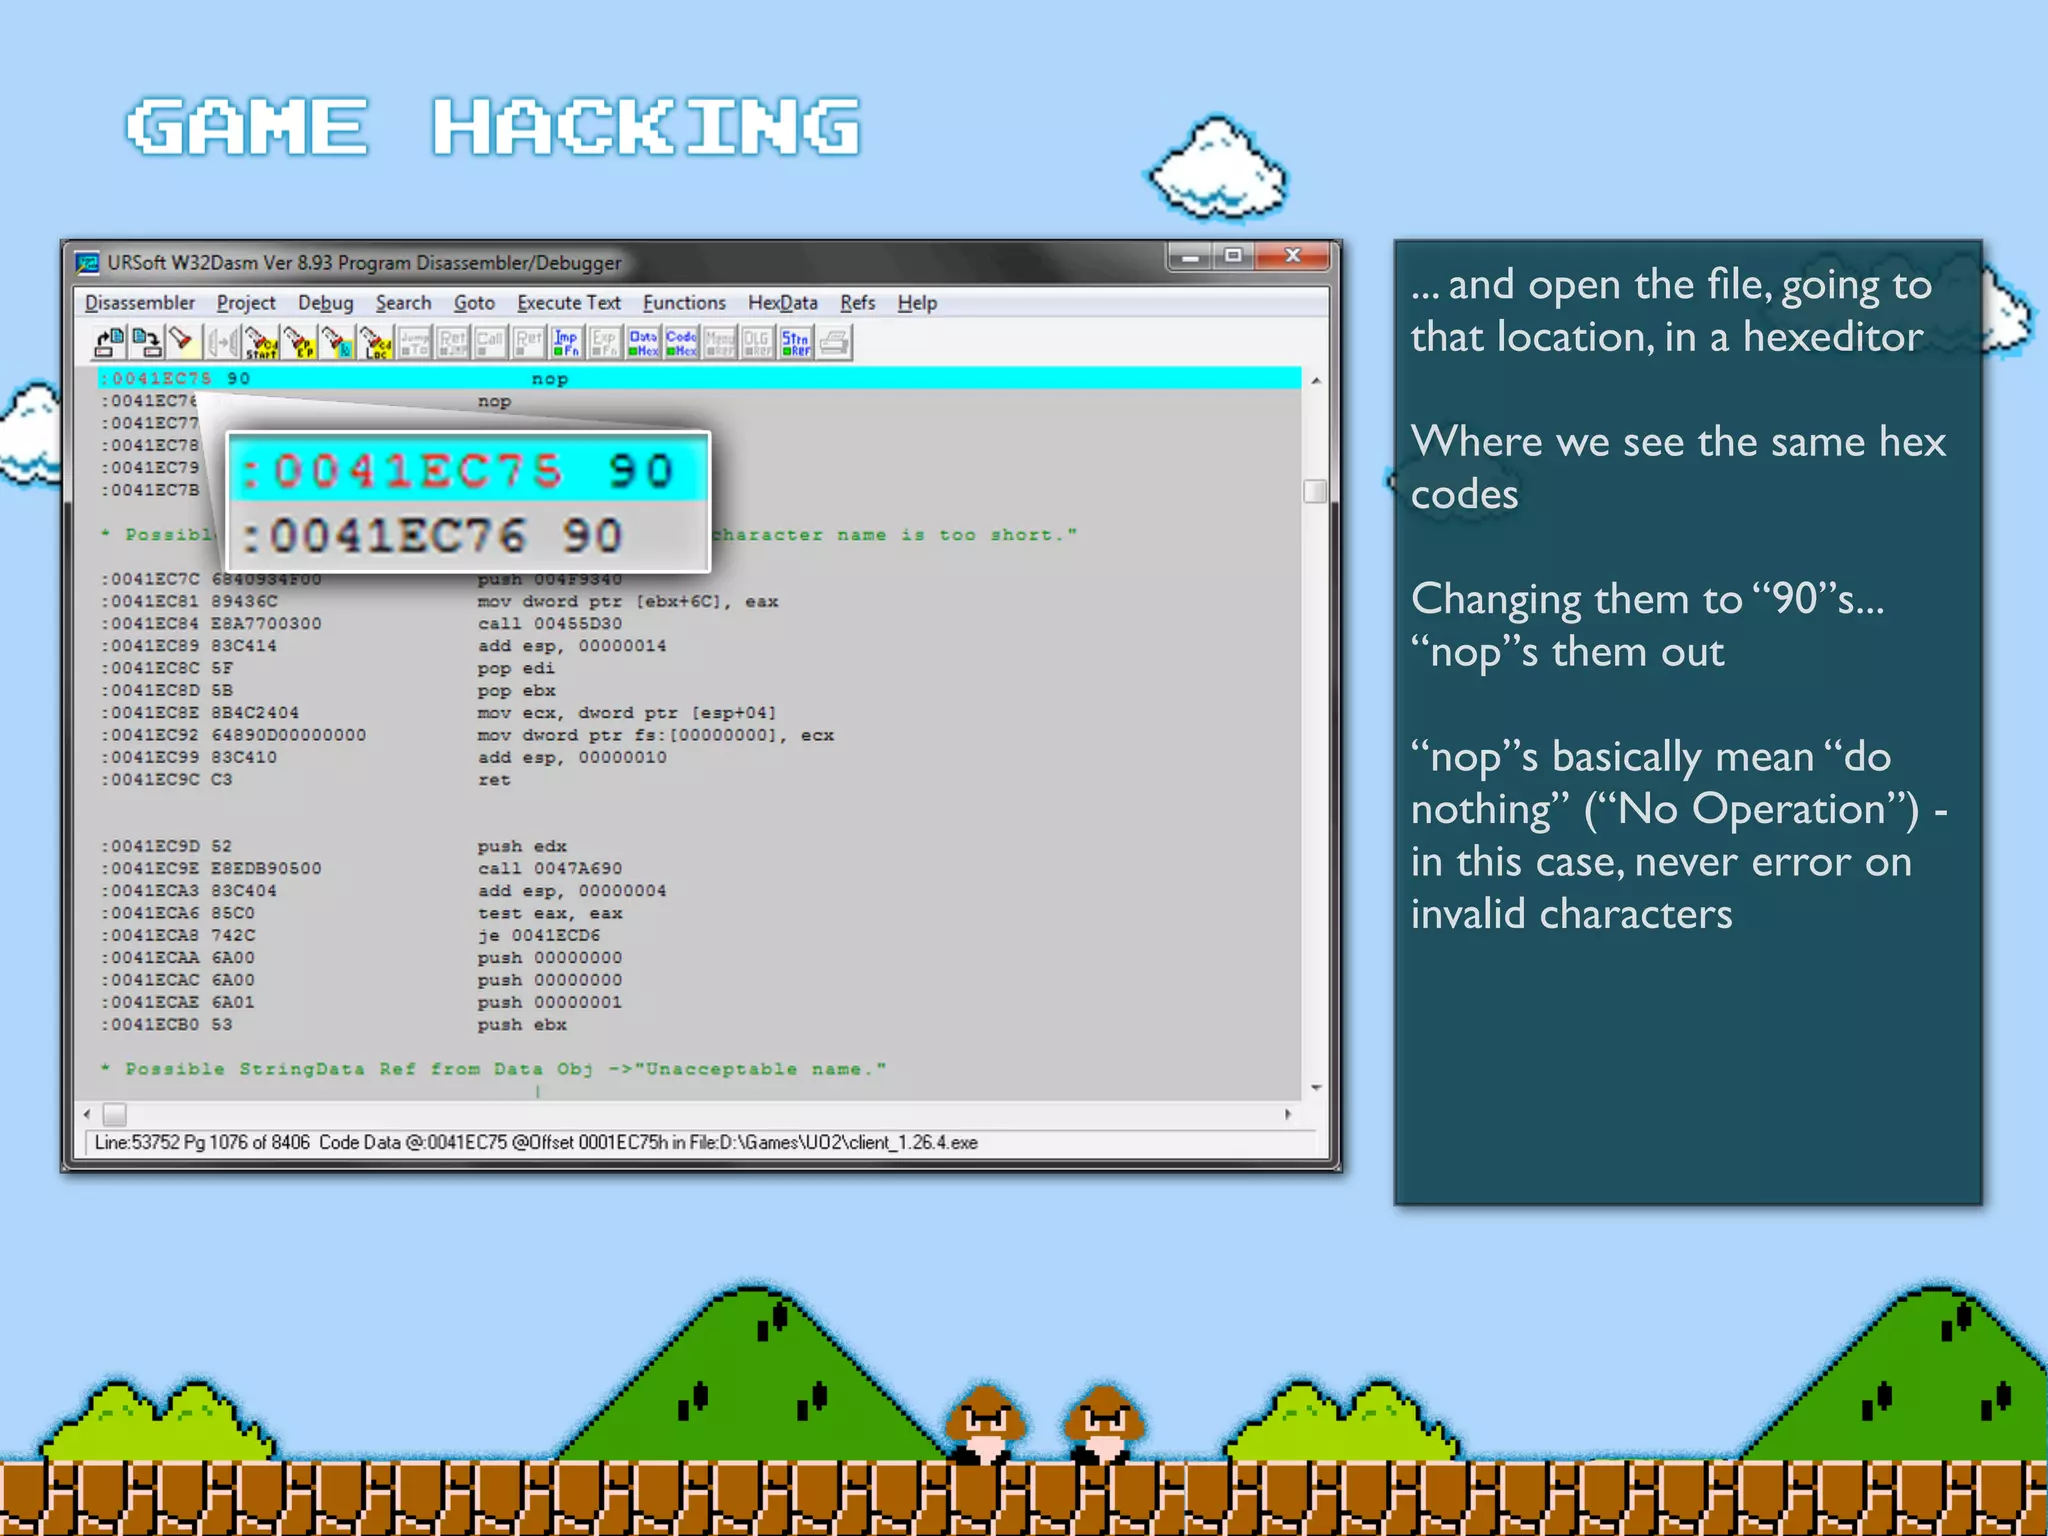Open the Disassembler menu
This screenshot has width=2048, height=1536.
click(x=140, y=303)
